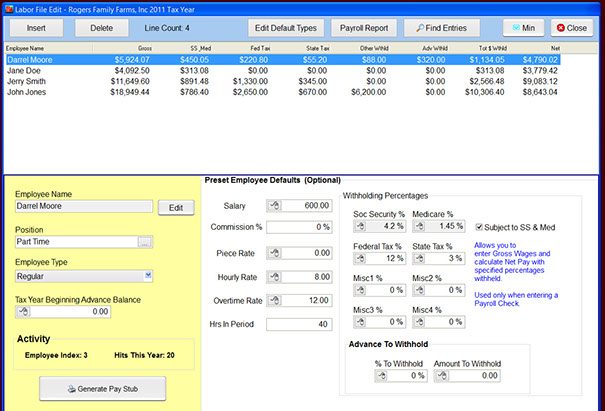Viewport: 605px width, 411px height.
Task: Click the Find Entries button
Action: 441,28
